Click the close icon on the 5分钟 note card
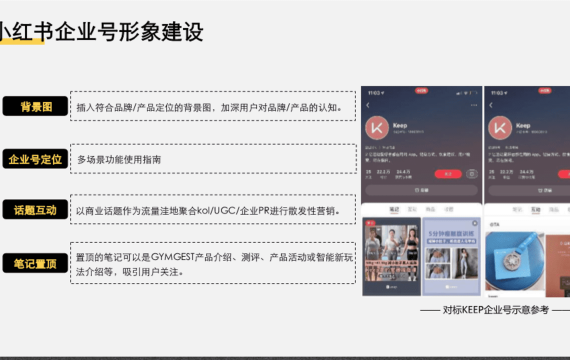Screen dimensions: 570x360 pyautogui.click(x=474, y=223)
